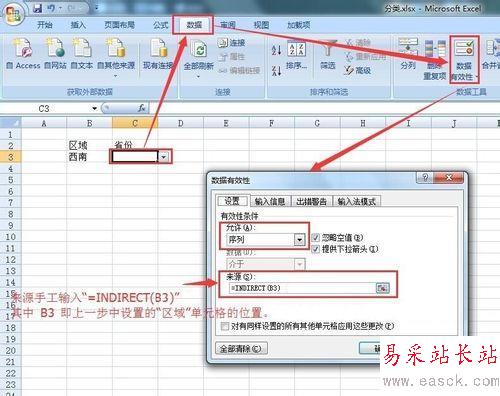Open the dropdown arrow on cell C3
Image resolution: width=500 pixels, height=396 pixels.
163,156
